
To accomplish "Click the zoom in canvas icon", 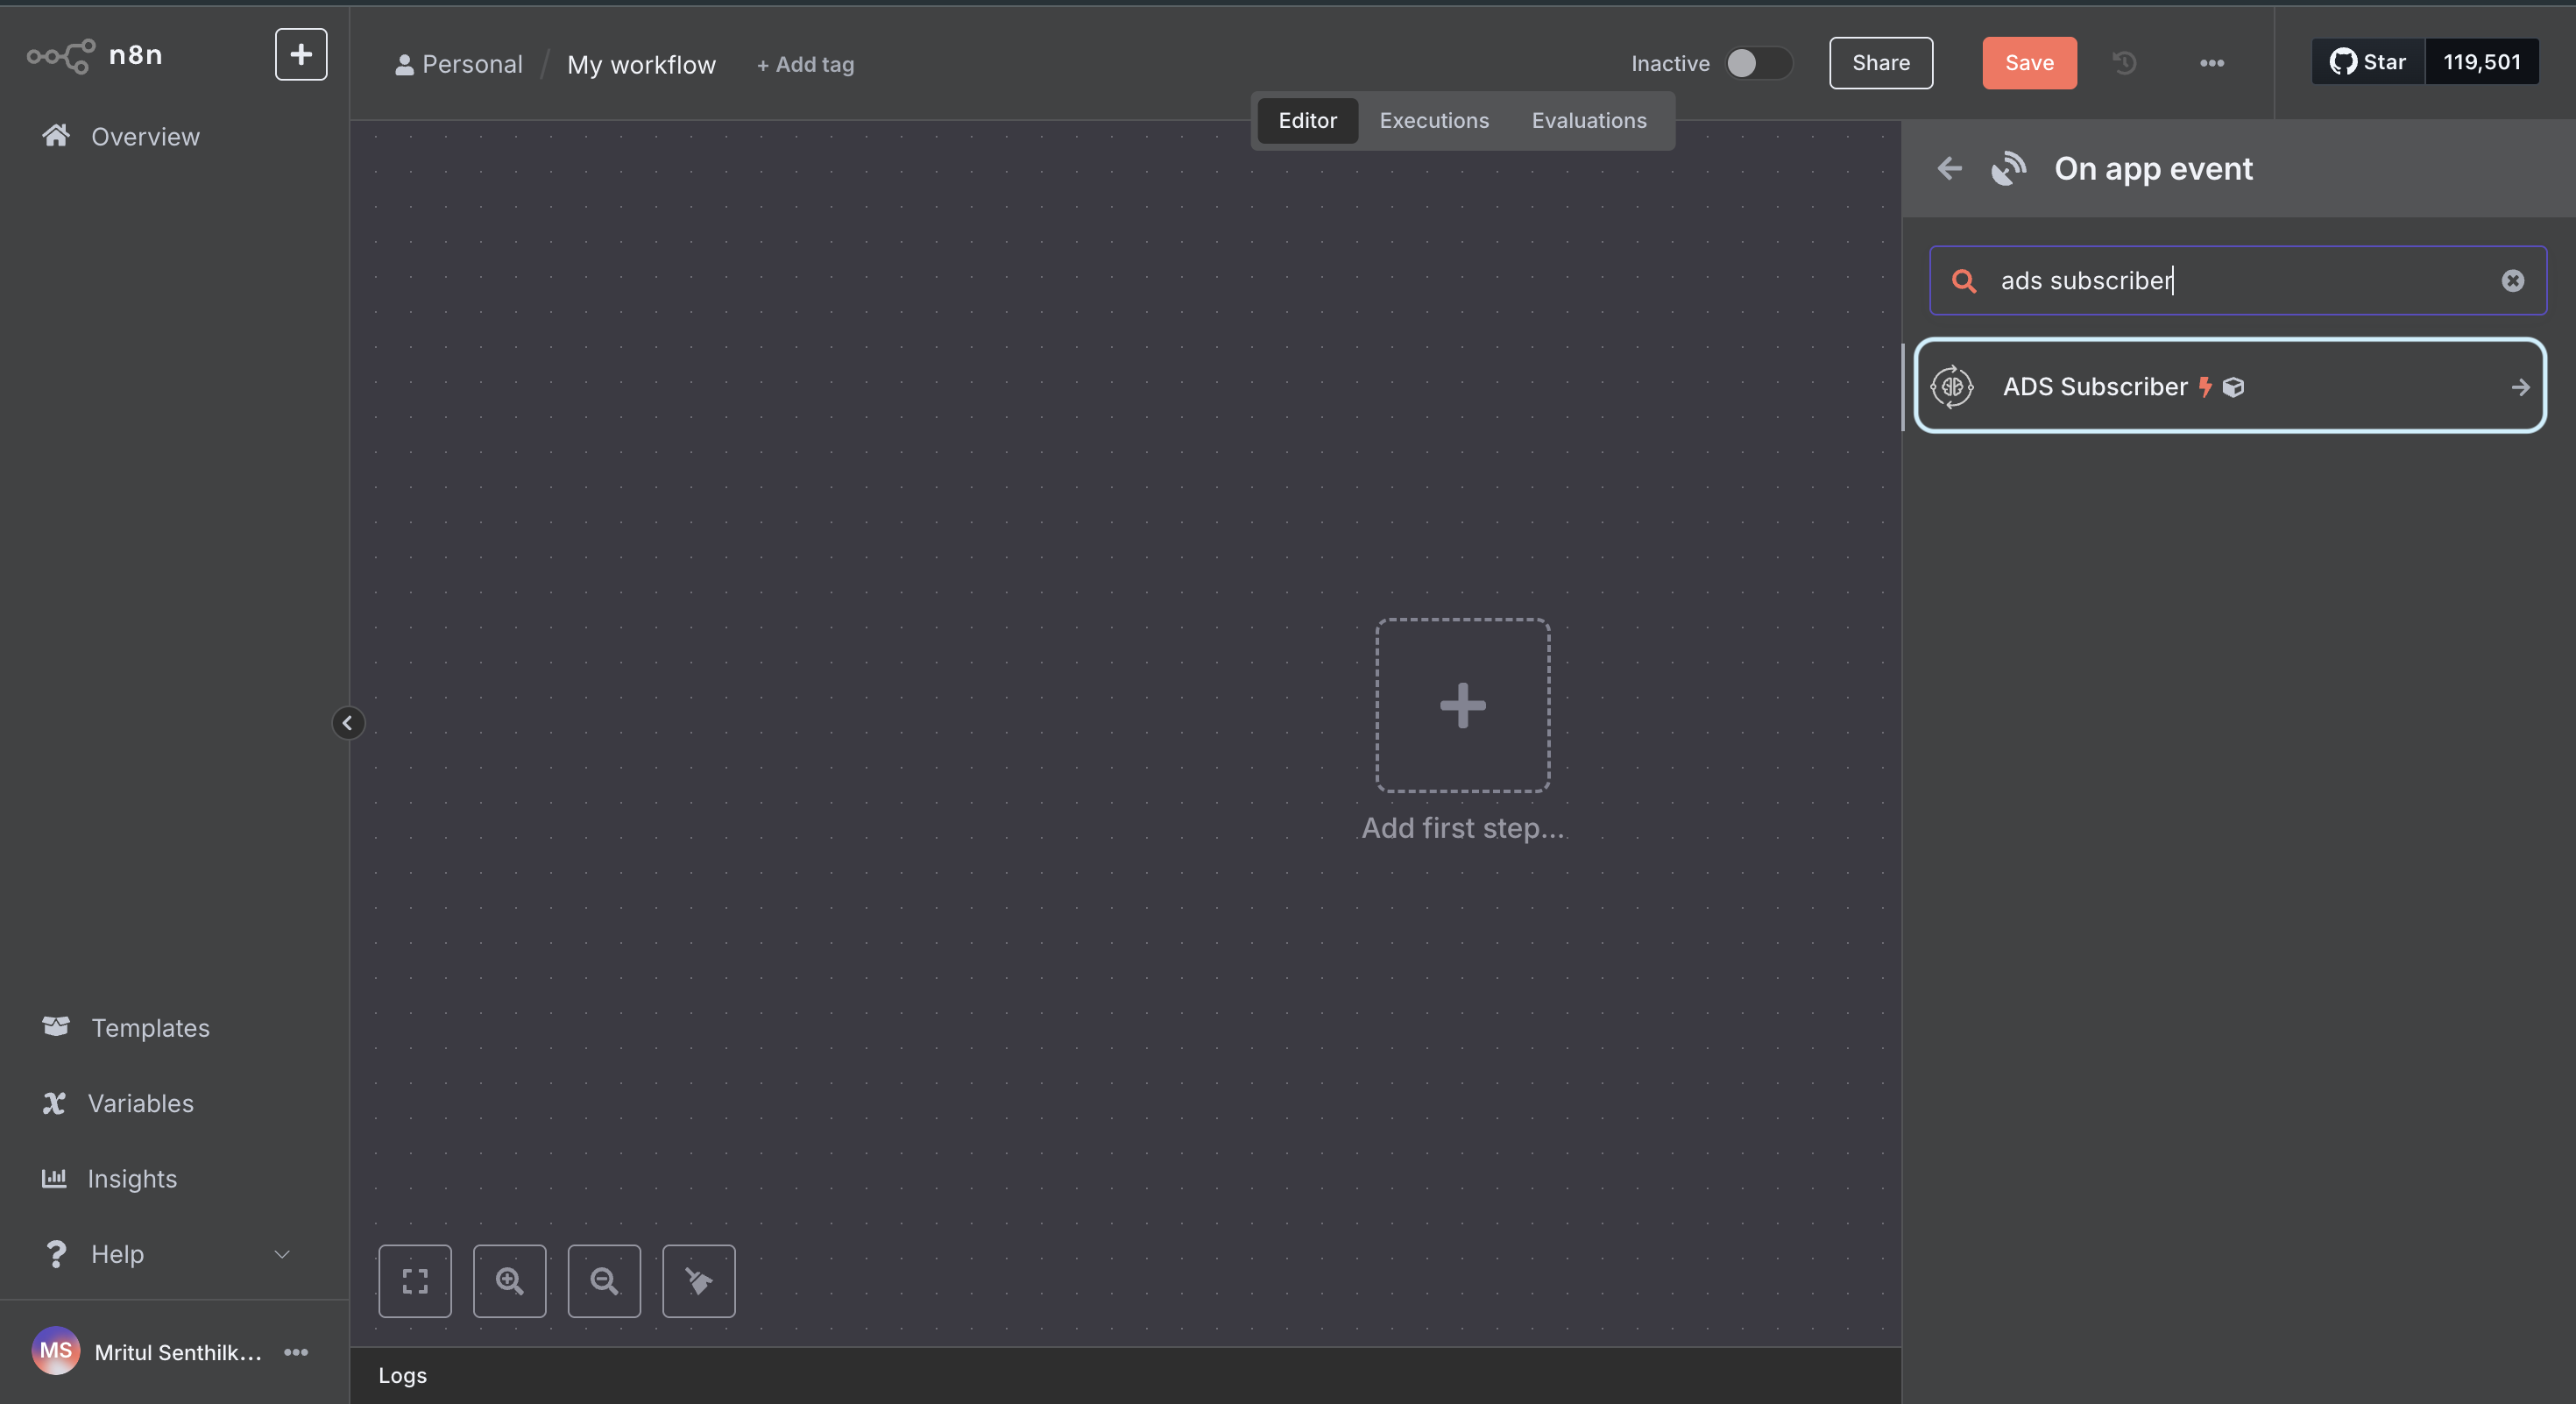I will pos(510,1281).
